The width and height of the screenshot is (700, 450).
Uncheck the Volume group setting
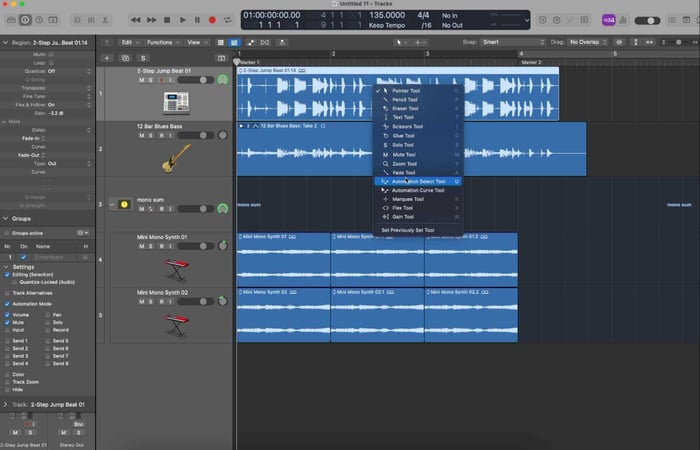pos(7,315)
